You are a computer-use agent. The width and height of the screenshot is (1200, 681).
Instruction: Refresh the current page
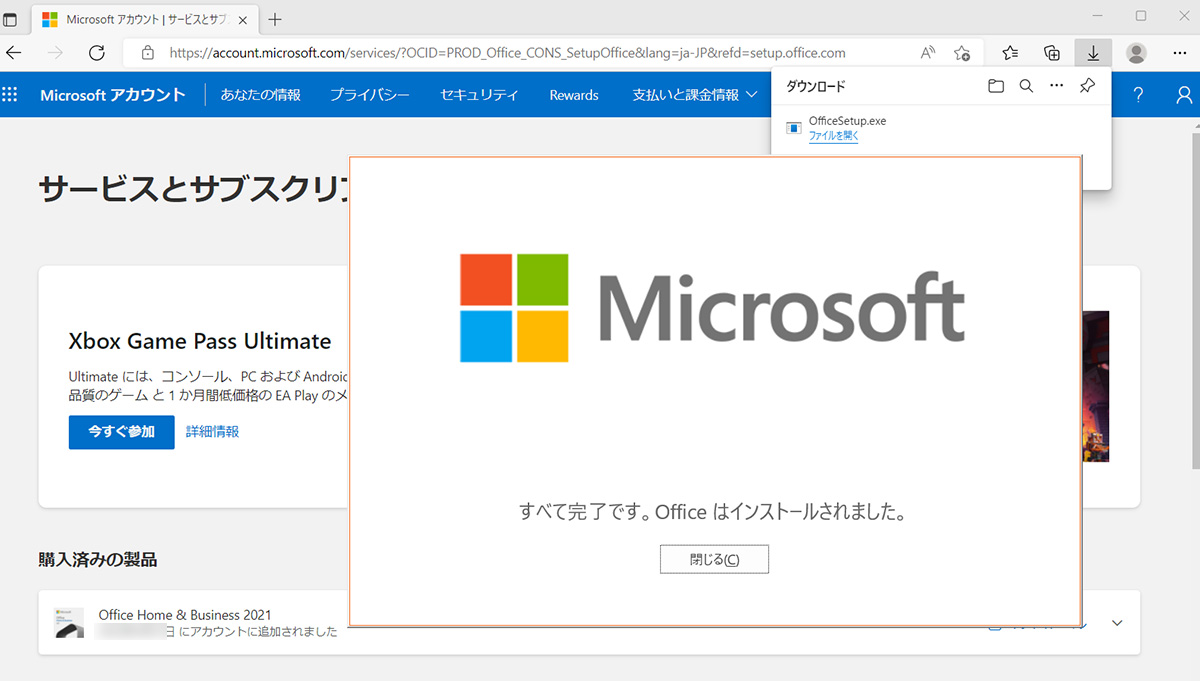(97, 53)
